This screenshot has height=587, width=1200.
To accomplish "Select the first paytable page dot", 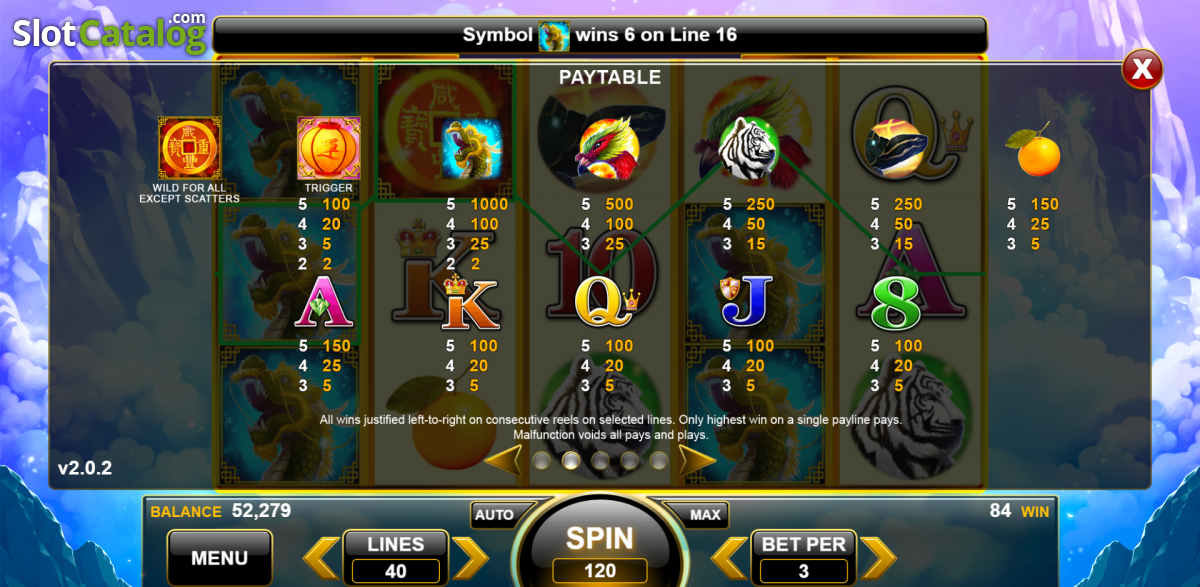I will point(542,461).
